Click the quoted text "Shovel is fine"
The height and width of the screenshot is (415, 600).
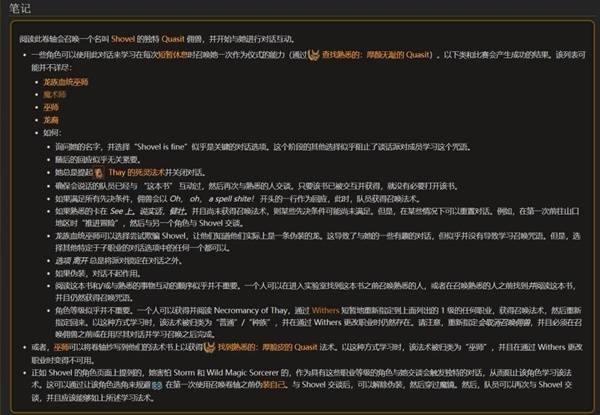[160, 147]
